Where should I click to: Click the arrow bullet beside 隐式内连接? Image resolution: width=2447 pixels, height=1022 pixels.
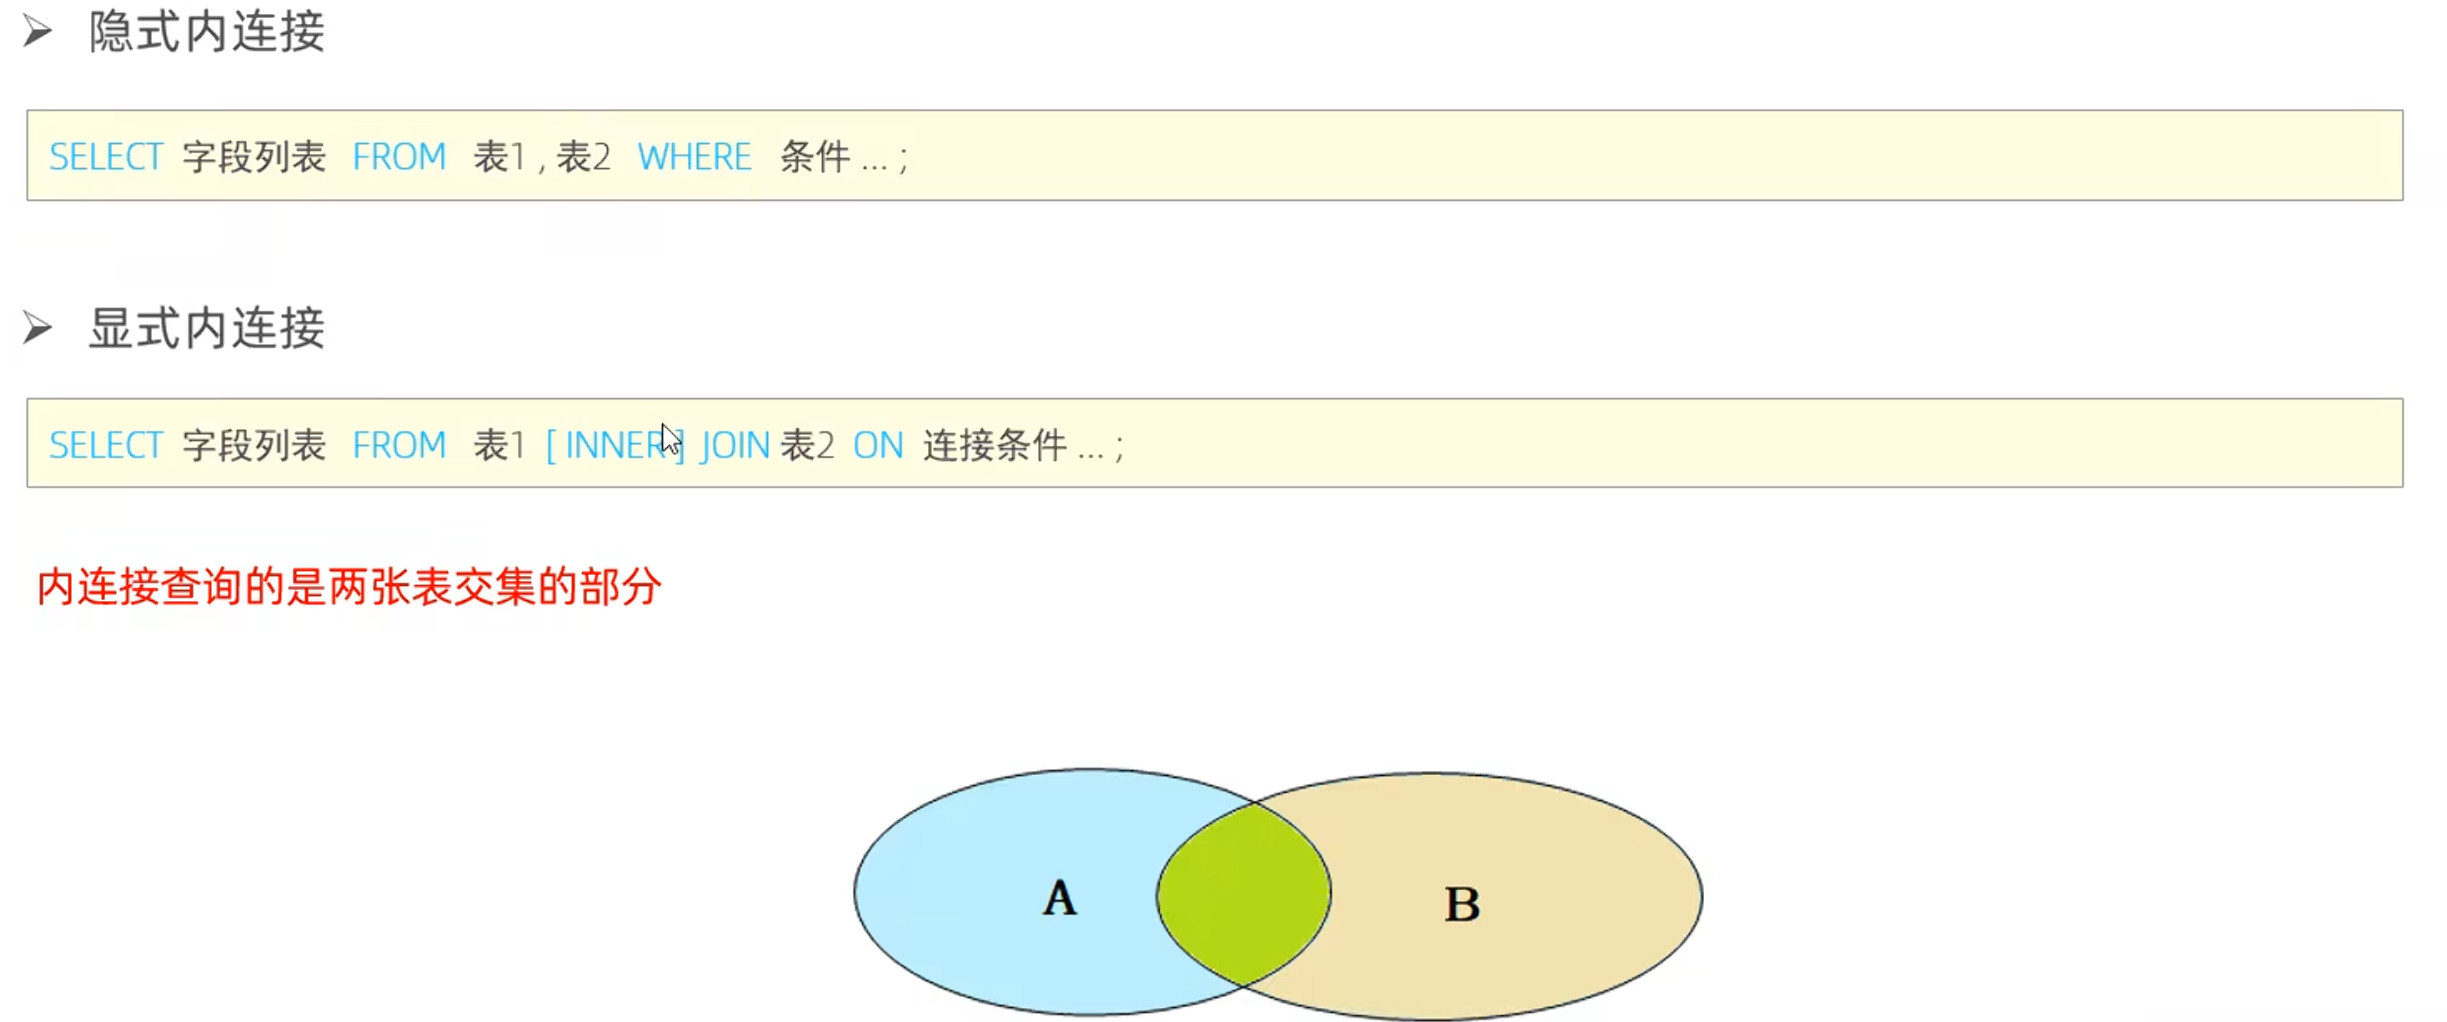pos(38,32)
